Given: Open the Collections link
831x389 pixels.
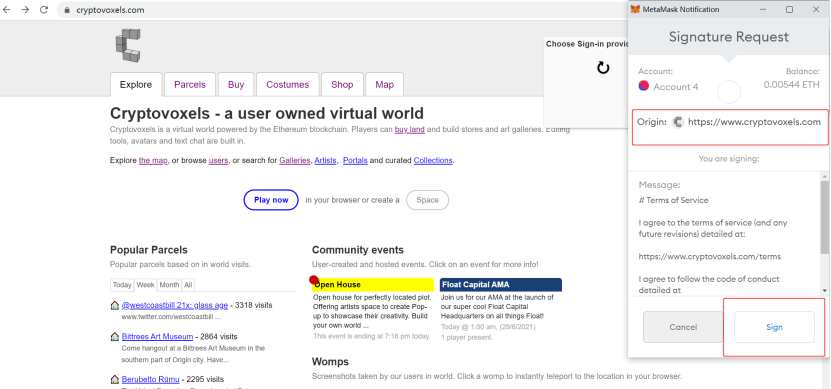Looking at the screenshot, I should (x=433, y=160).
